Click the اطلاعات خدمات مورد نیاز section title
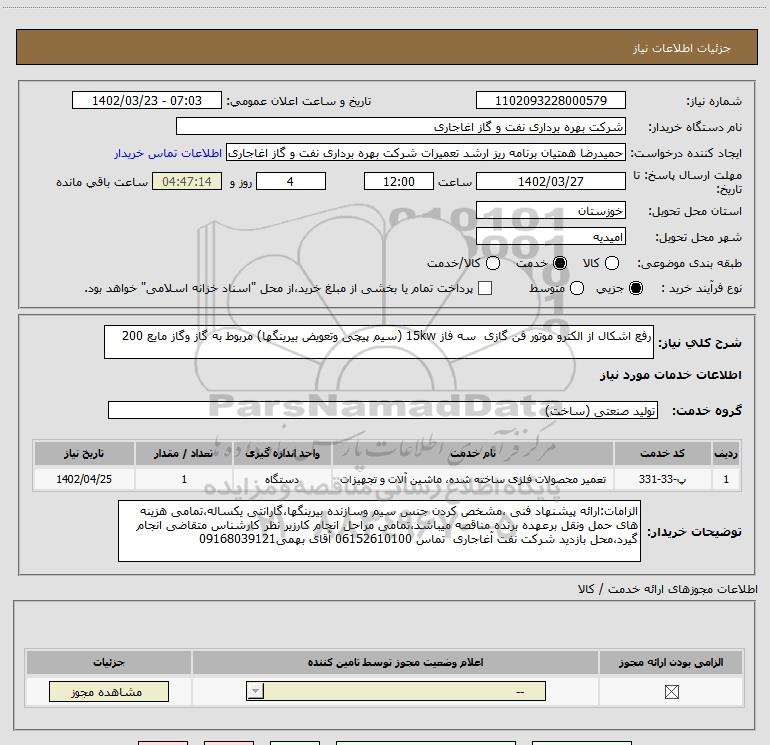This screenshot has height=745, width=770. (670, 375)
